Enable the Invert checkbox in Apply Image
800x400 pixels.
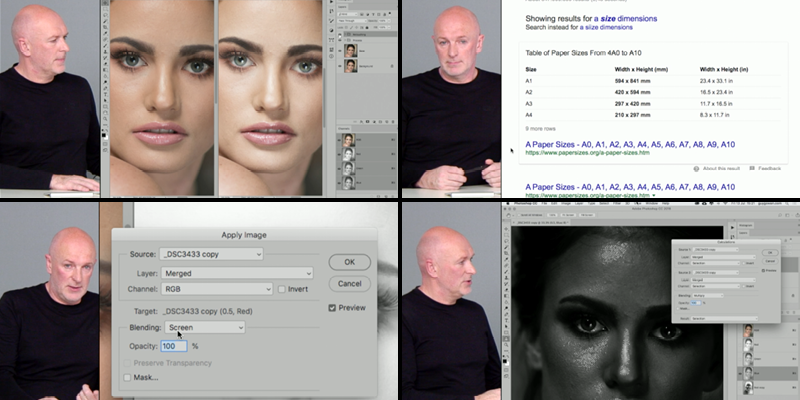284,289
